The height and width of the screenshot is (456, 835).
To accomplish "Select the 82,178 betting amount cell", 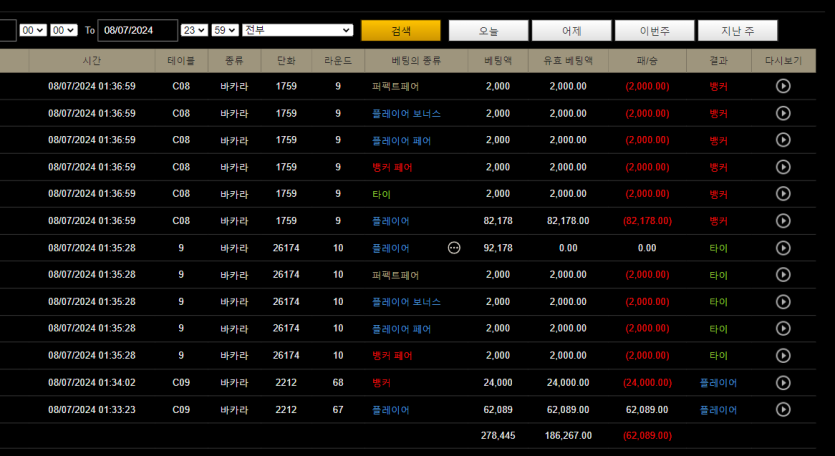I will point(498,221).
